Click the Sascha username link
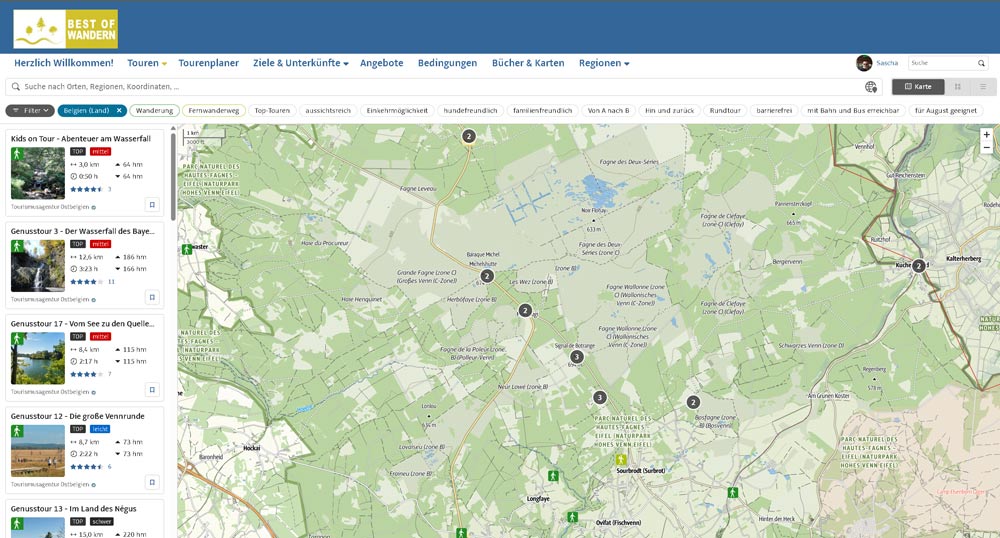The width and height of the screenshot is (1000, 538). (x=886, y=63)
